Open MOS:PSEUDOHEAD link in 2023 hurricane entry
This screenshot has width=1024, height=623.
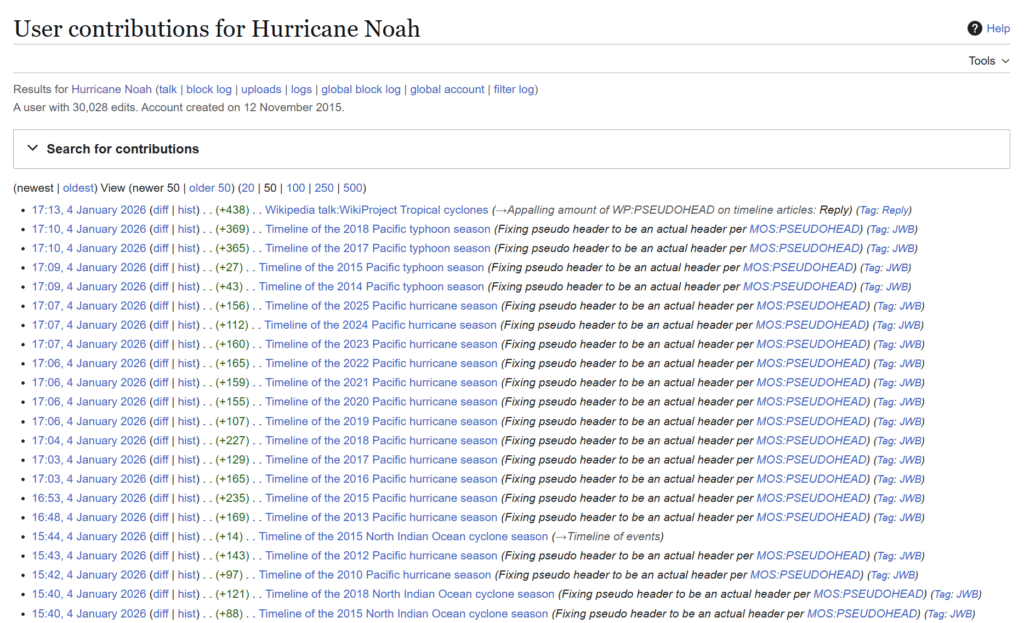809,344
